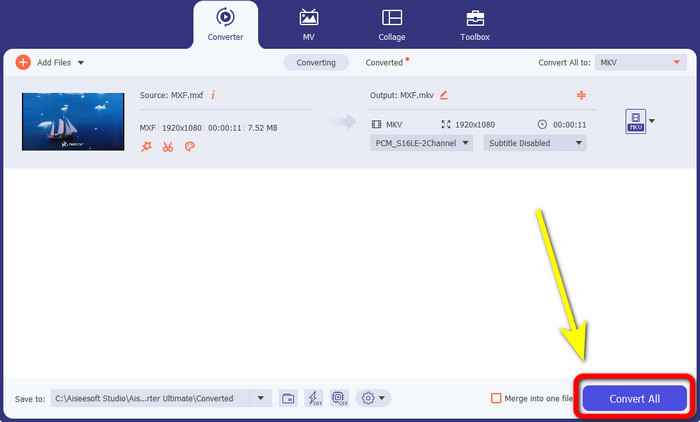Show the Converting list
This screenshot has height=422, width=700.
pyautogui.click(x=316, y=63)
